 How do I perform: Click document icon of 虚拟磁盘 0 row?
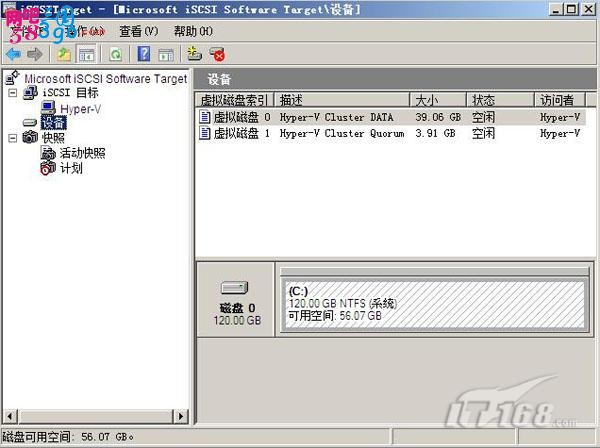point(205,117)
